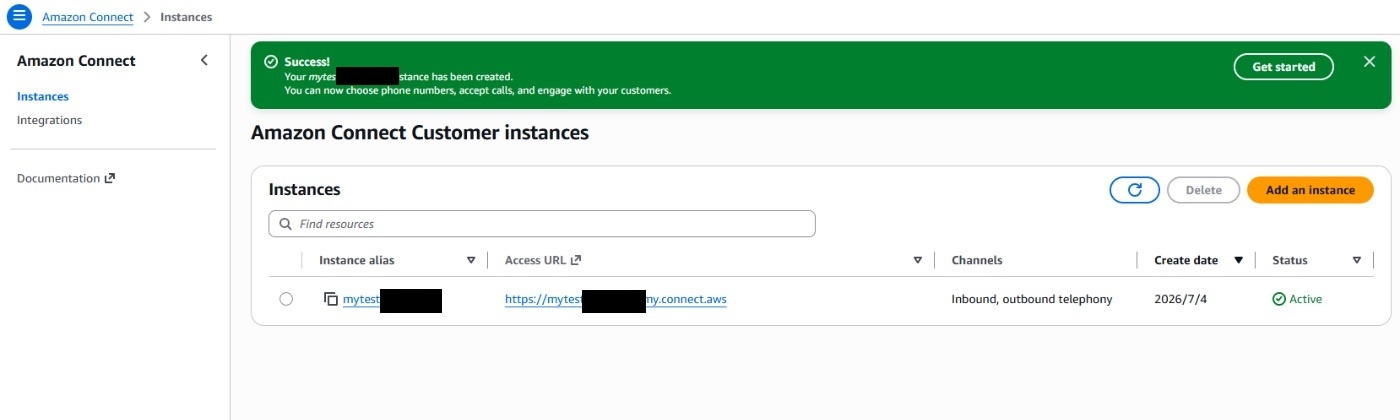This screenshot has width=1400, height=420.
Task: Open Status column sort arrow
Action: pos(1356,260)
